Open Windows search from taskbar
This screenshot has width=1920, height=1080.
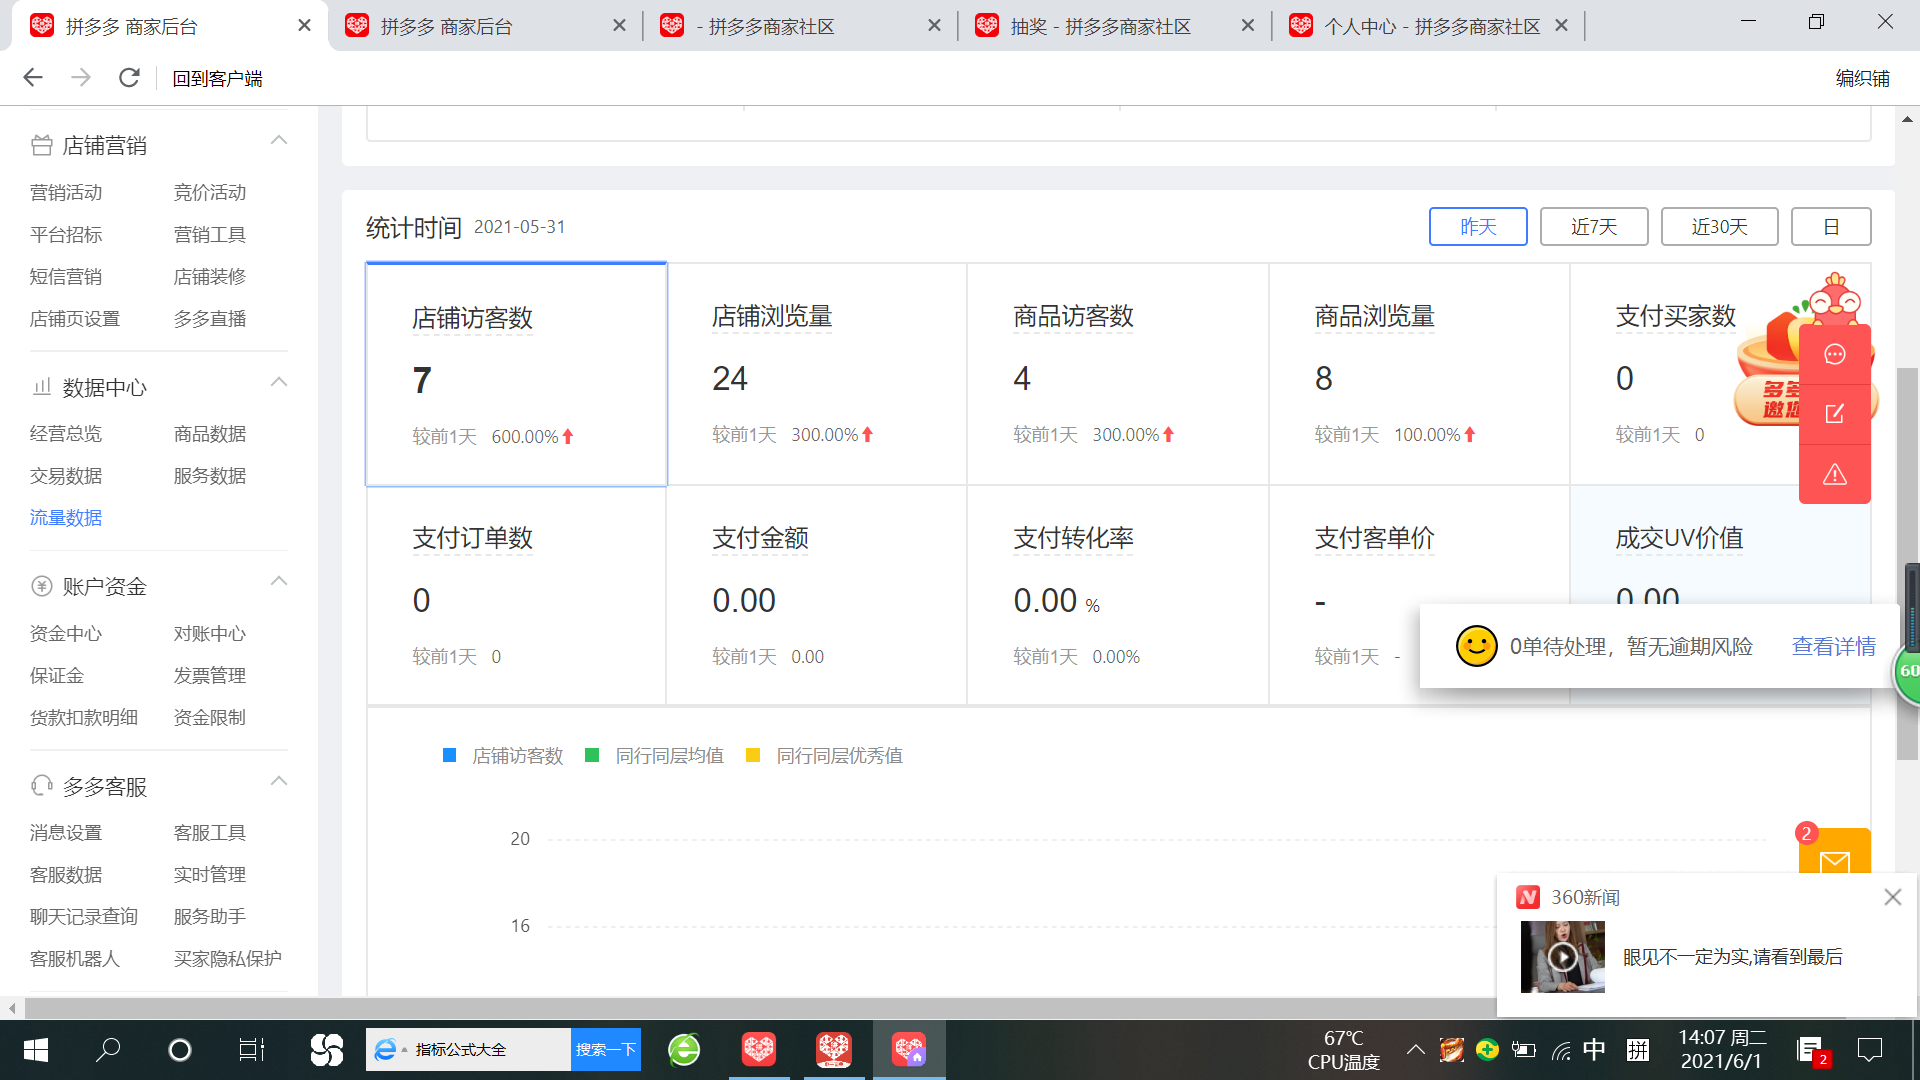pyautogui.click(x=107, y=1050)
